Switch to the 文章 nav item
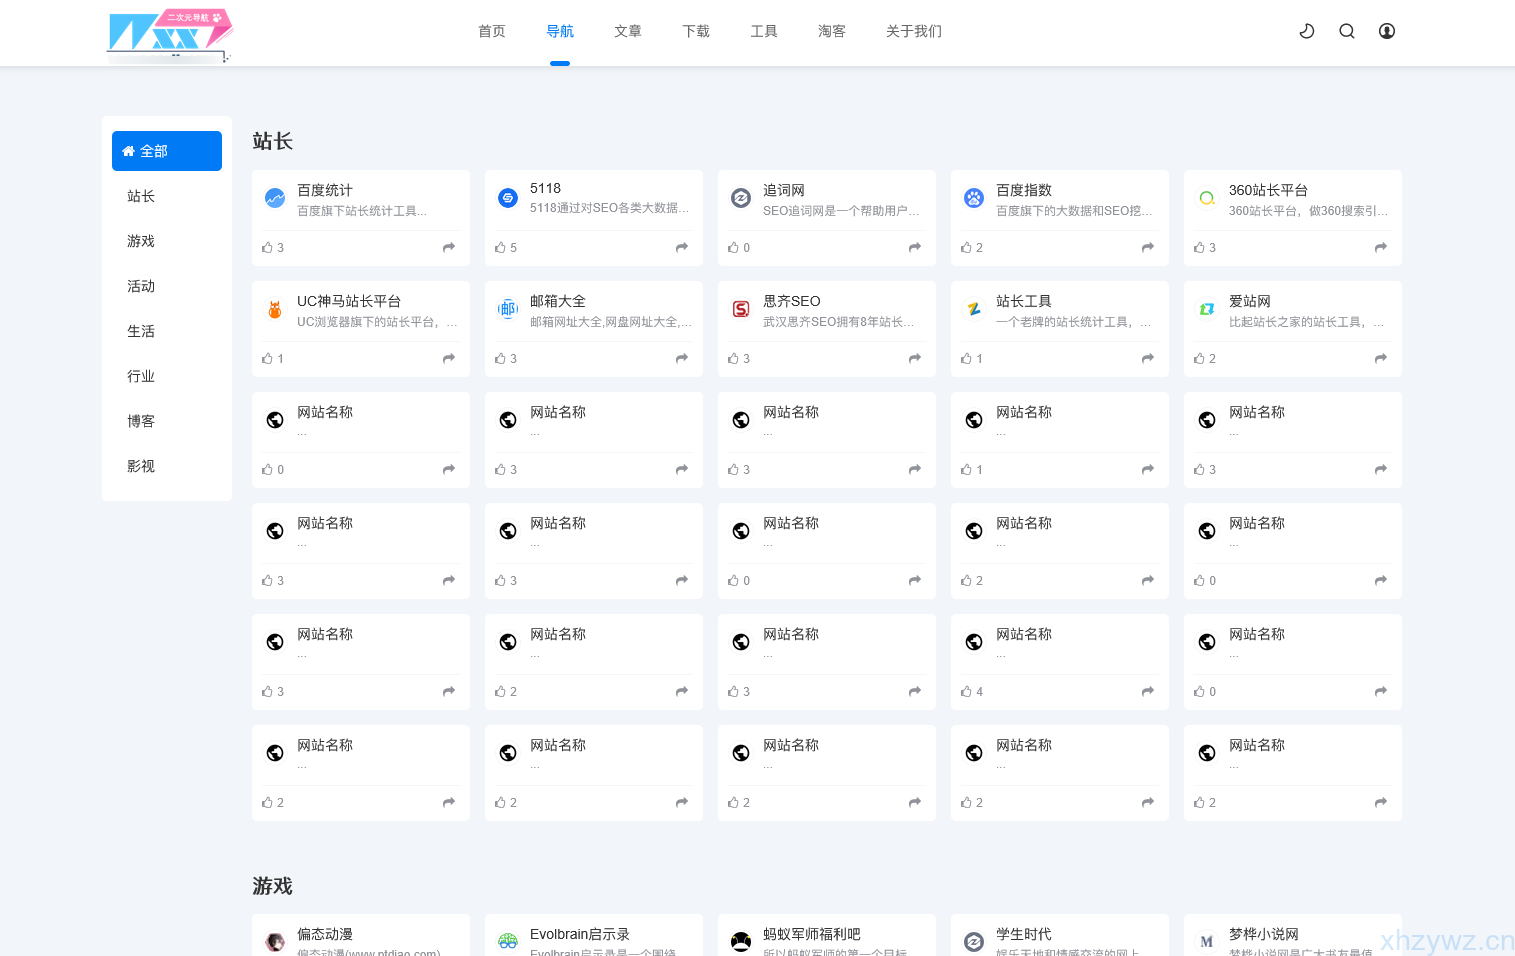1515x956 pixels. (628, 31)
